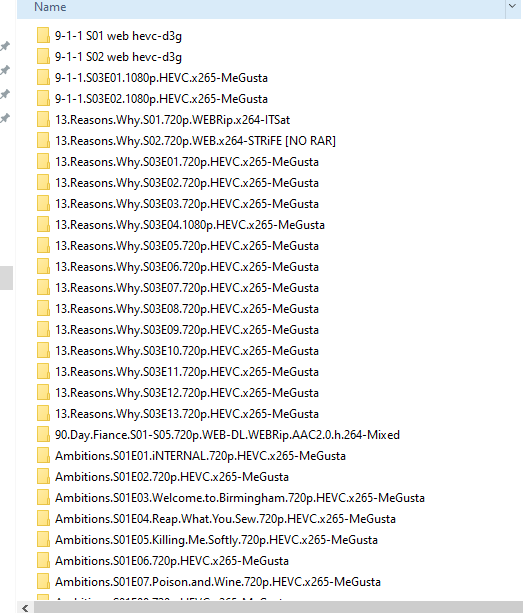Viewport: 523px width, 613px height.
Task: Click the horizontal scrollbar track
Action: tap(278, 608)
